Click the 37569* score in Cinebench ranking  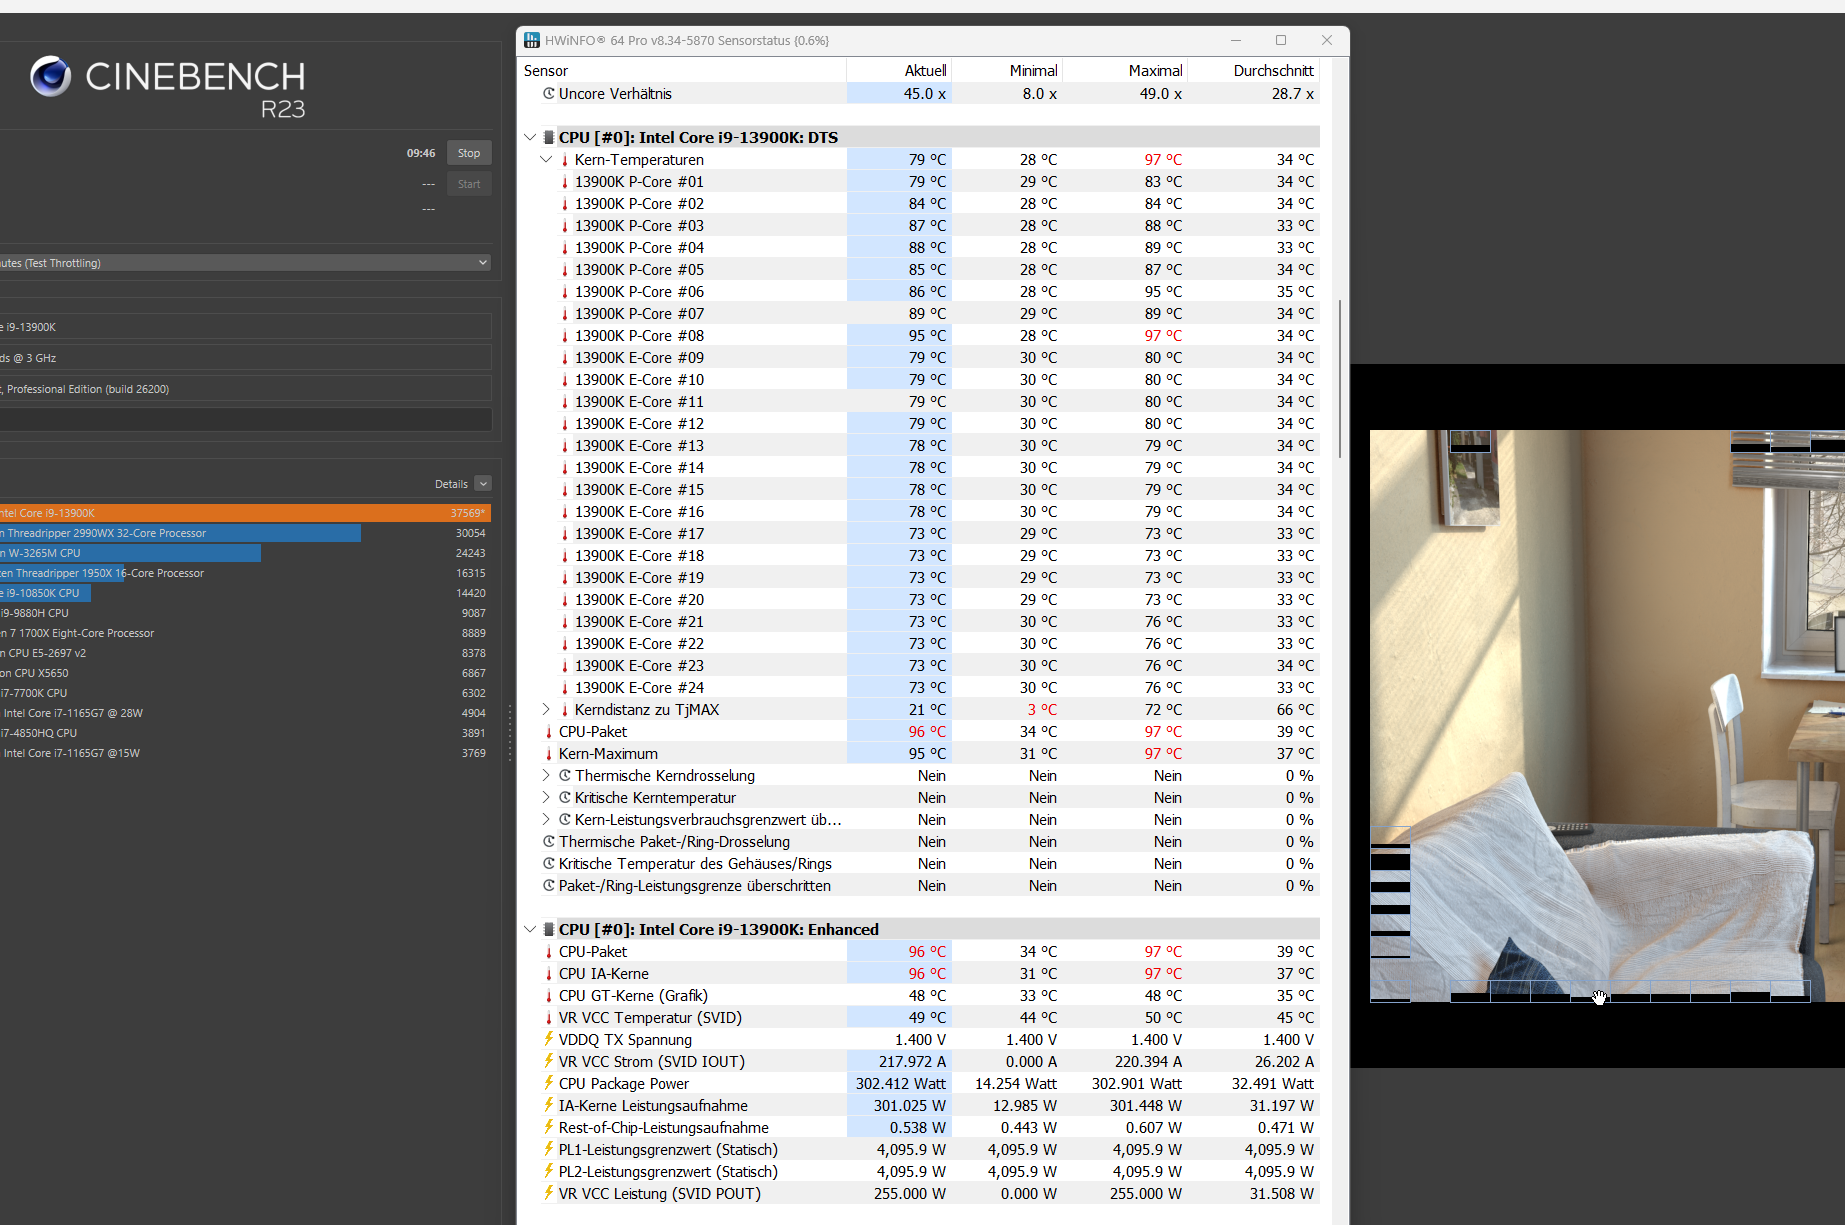pyautogui.click(x=468, y=513)
